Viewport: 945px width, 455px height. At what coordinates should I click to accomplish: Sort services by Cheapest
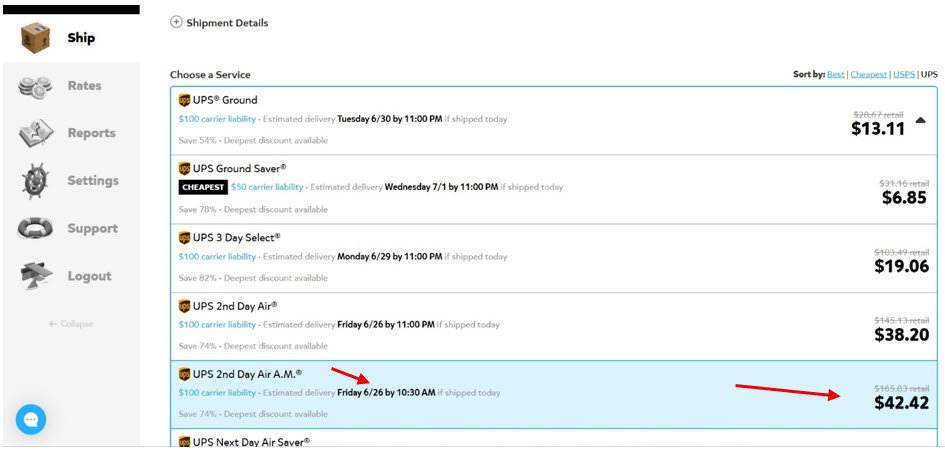(x=868, y=75)
